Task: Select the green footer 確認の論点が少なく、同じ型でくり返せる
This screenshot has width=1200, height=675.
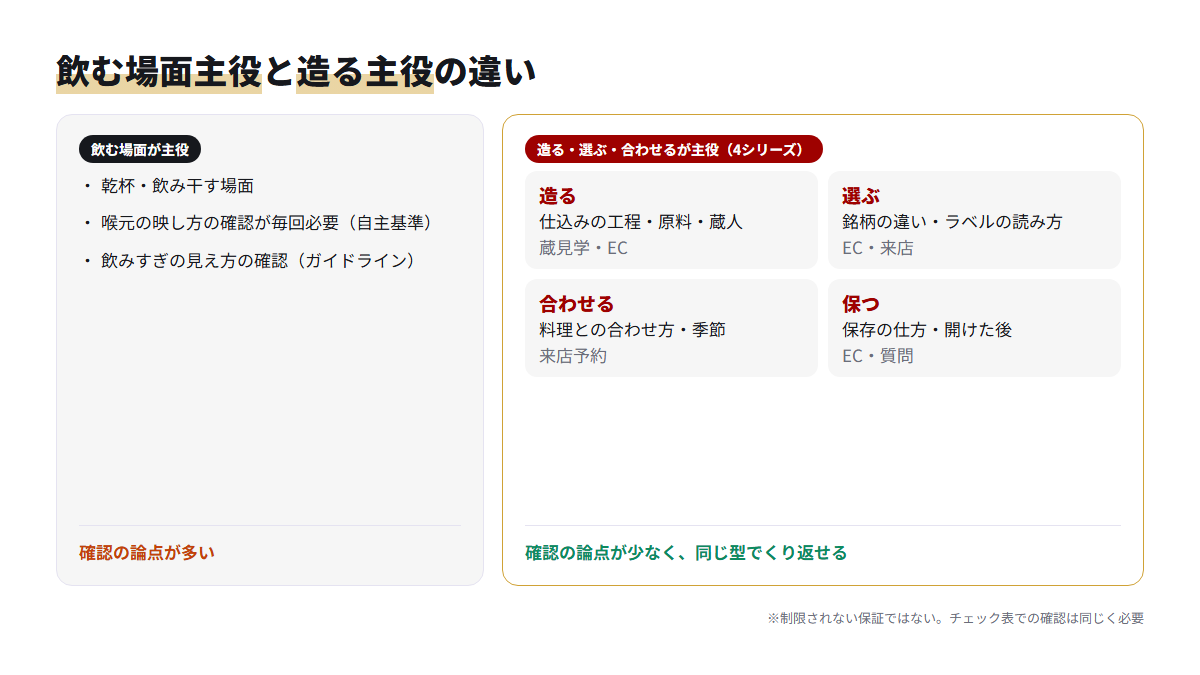Action: (686, 553)
